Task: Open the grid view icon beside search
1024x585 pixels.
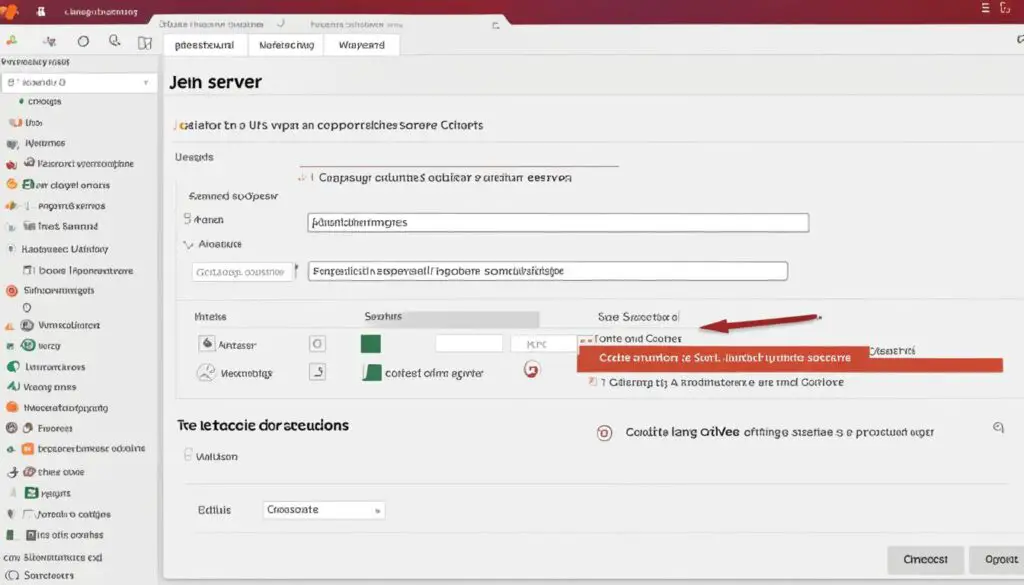Action: 145,42
